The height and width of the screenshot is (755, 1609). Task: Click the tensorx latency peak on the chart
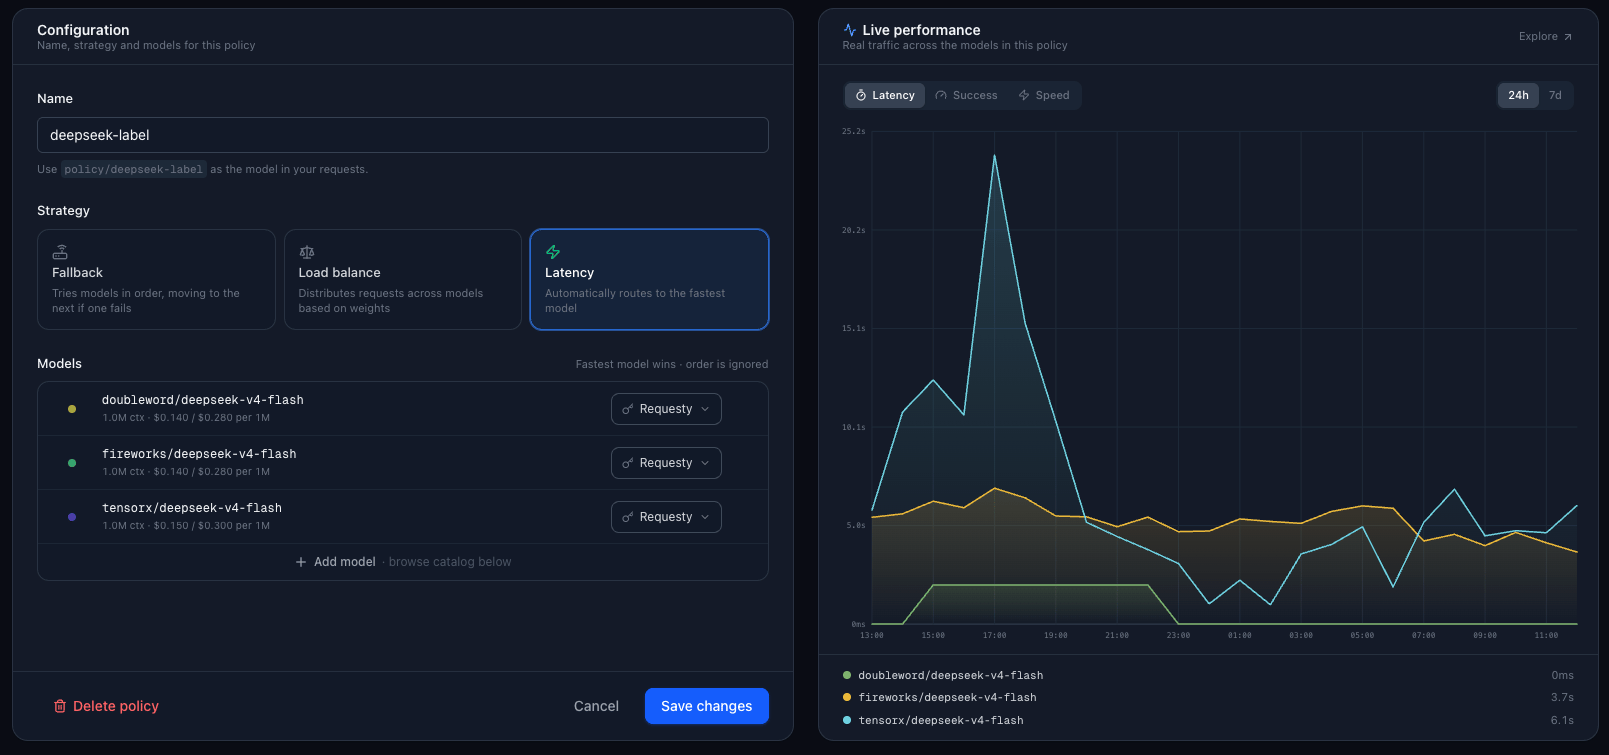[x=994, y=155]
